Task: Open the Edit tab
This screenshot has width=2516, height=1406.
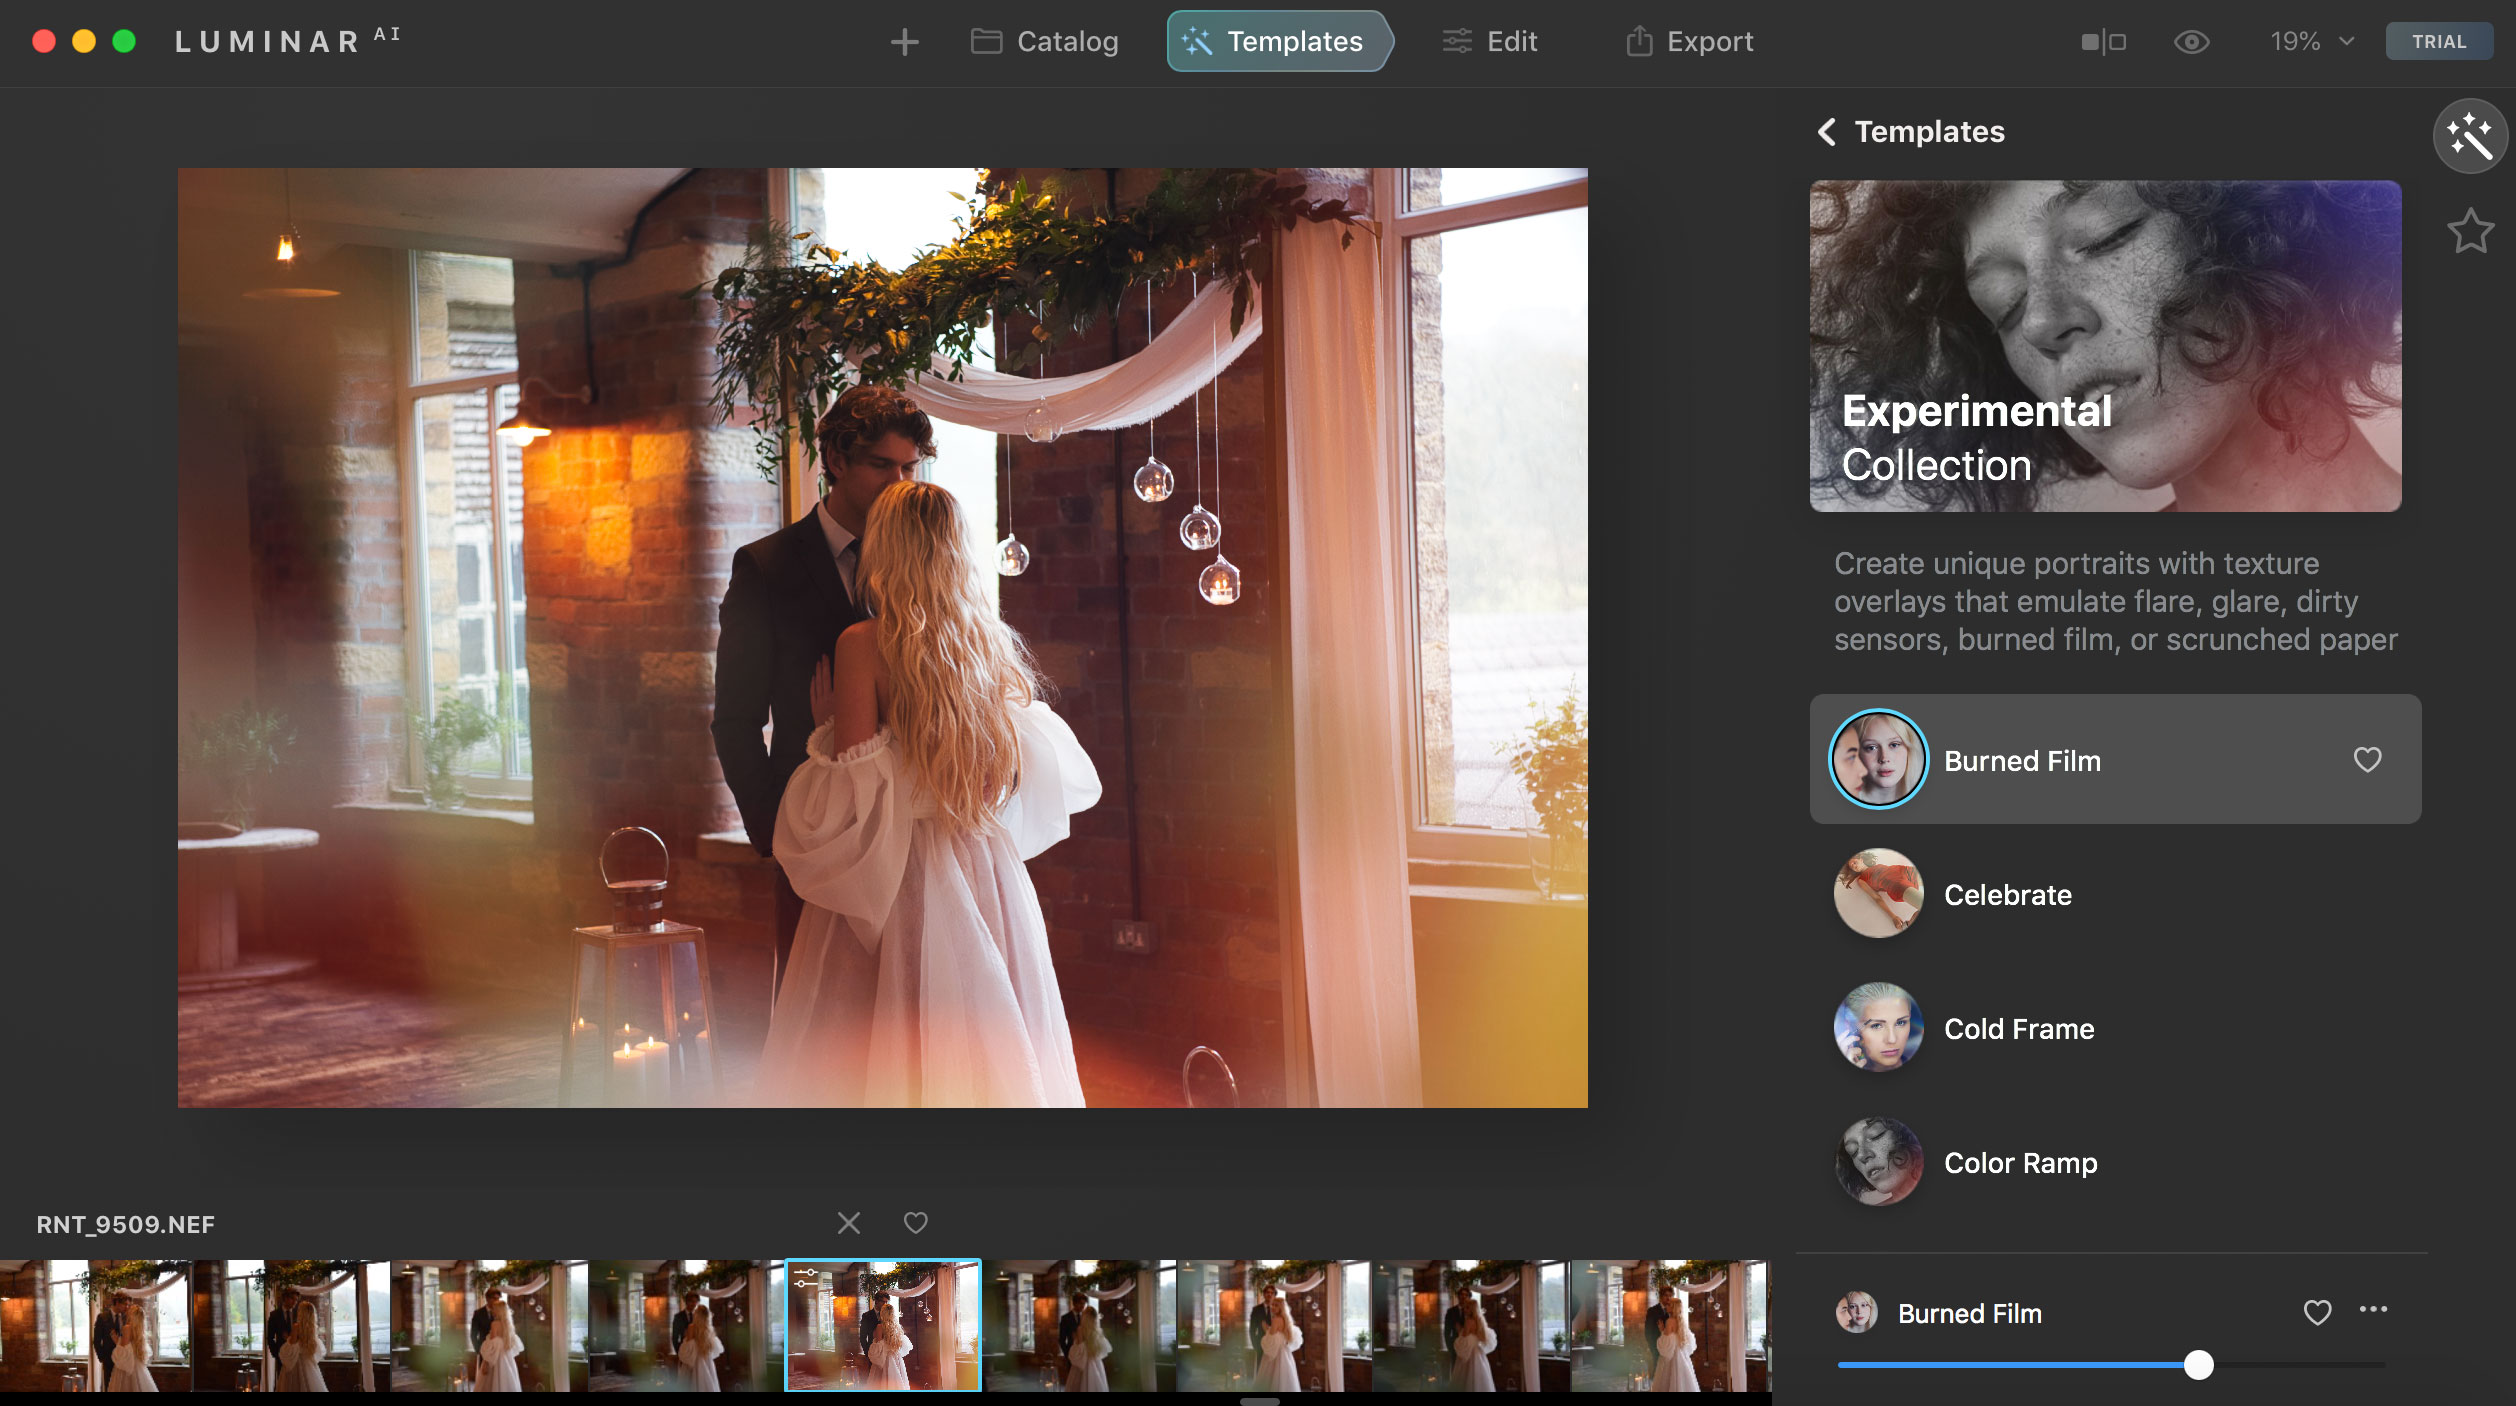Action: click(x=1489, y=41)
